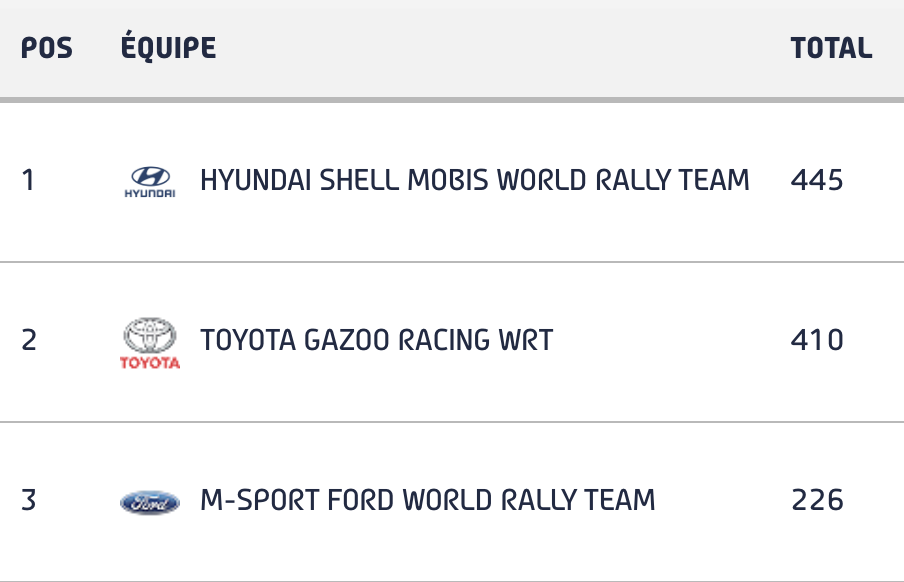Sort by the ÉQUIPE column header

(x=168, y=46)
